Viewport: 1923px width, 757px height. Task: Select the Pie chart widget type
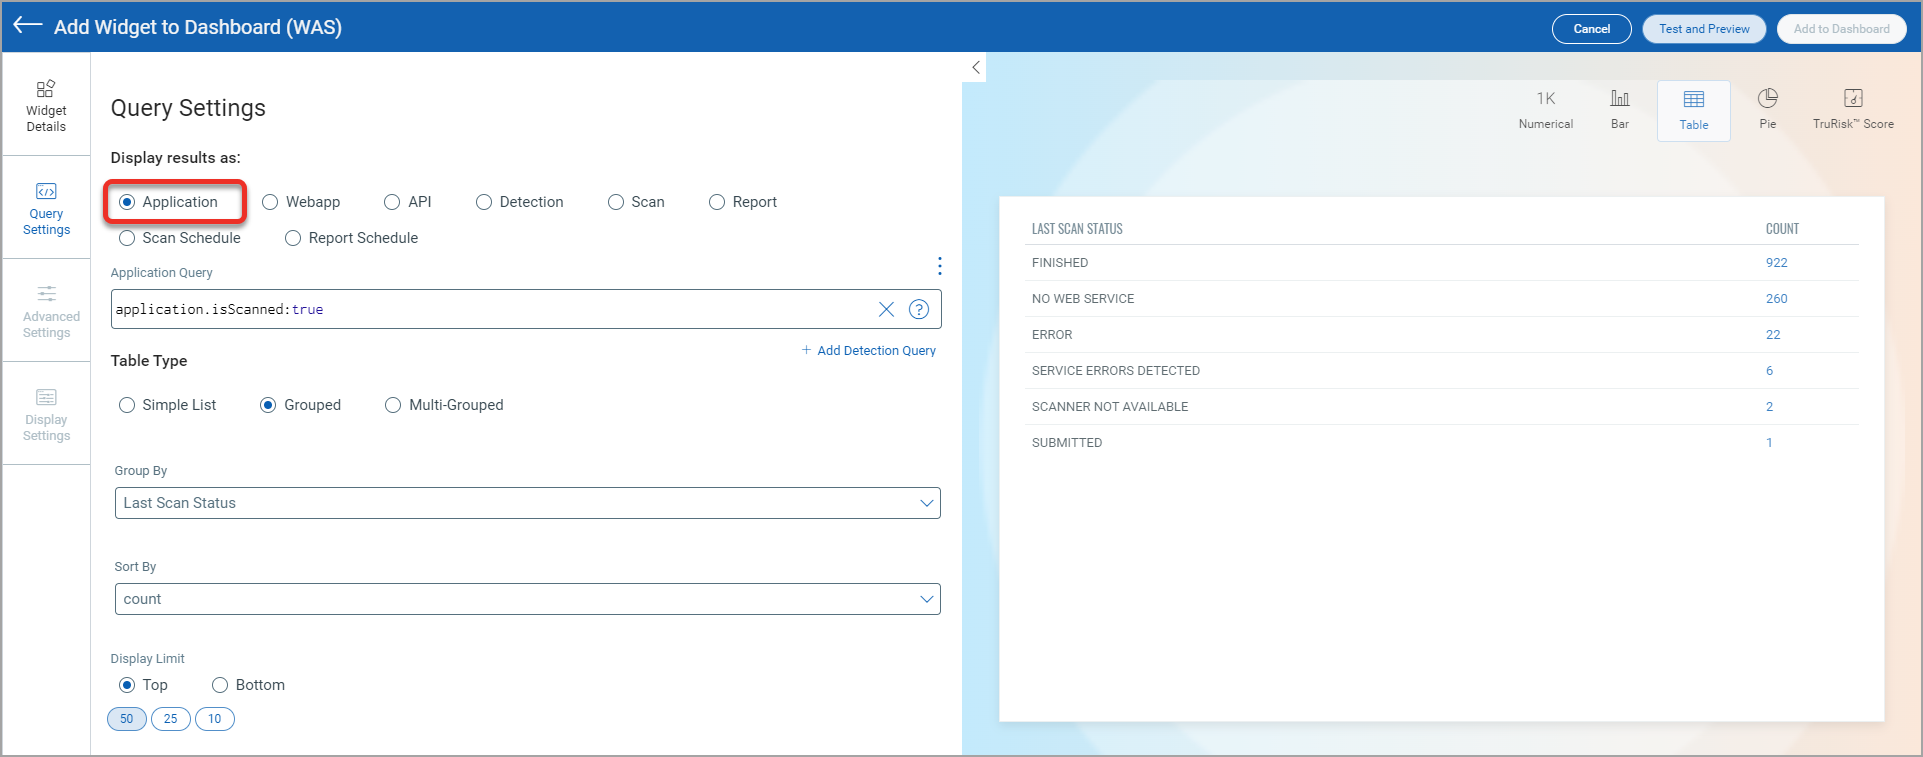click(x=1767, y=109)
